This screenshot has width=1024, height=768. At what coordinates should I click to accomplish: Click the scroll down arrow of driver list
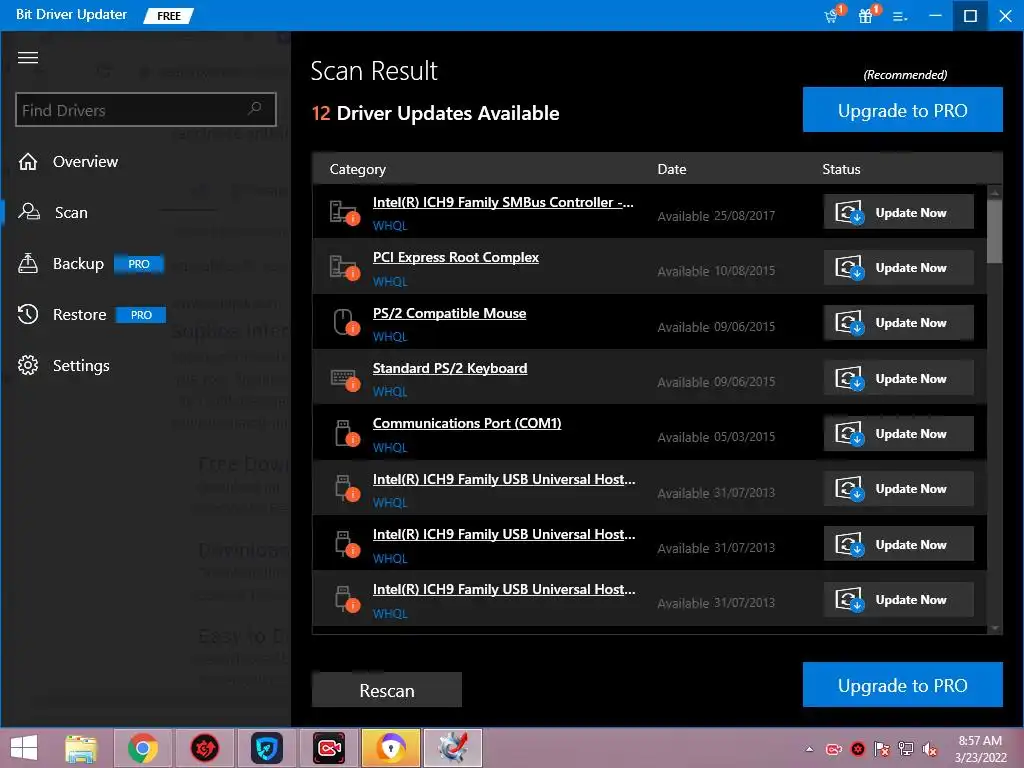pyautogui.click(x=995, y=628)
